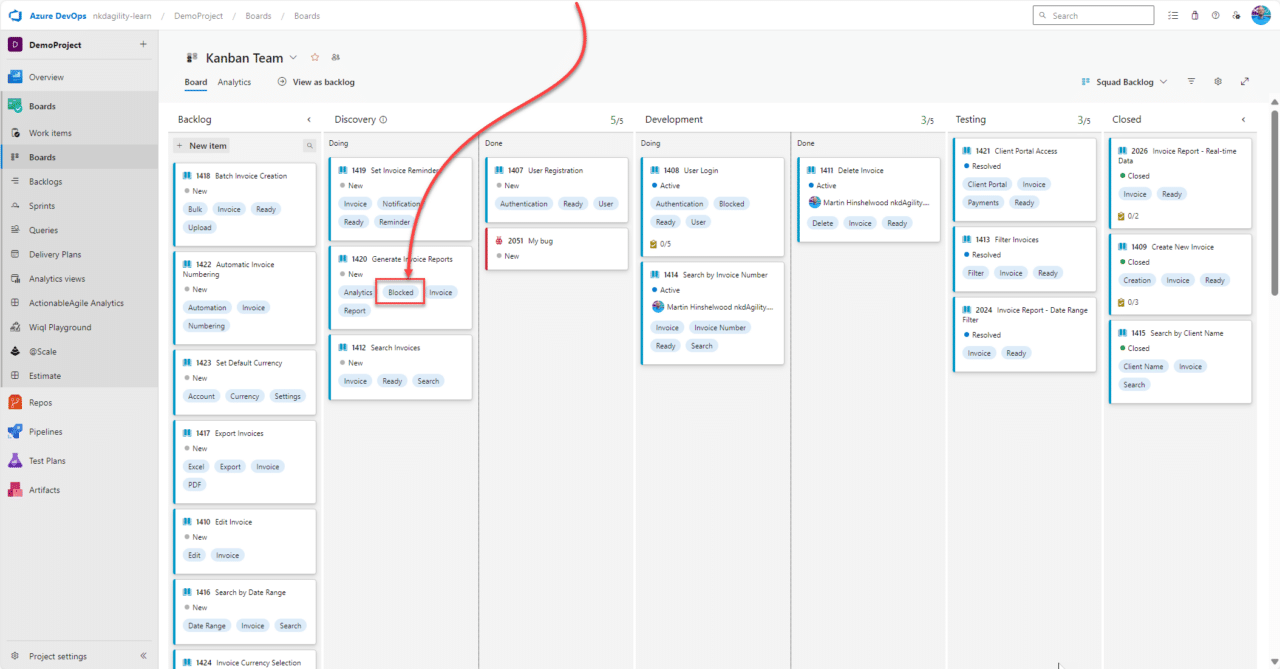Focus the top Search box
Screen dimensions: 1280x669
click(x=1093, y=15)
